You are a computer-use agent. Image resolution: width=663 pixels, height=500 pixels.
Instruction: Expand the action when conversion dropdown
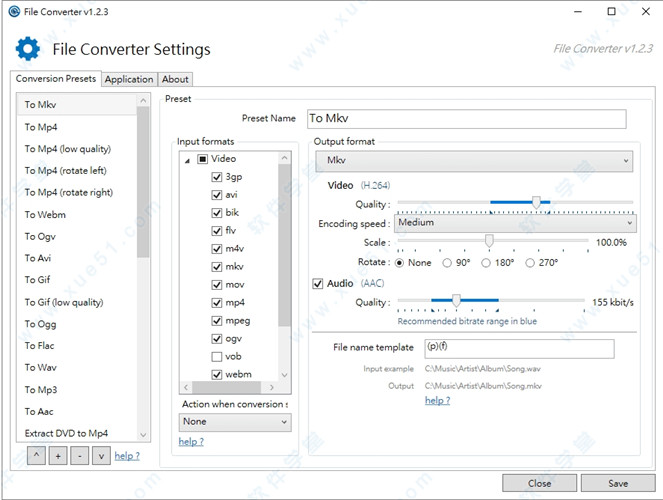tap(235, 422)
